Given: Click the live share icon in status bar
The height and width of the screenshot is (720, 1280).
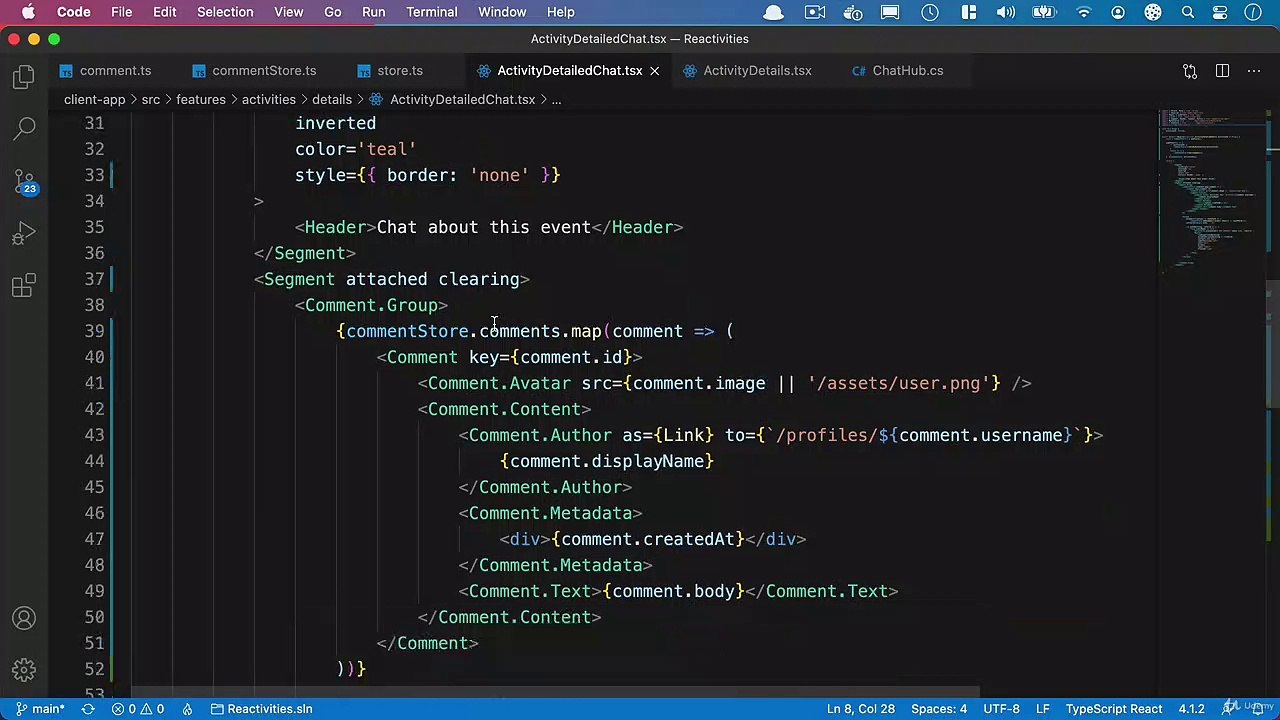Looking at the screenshot, I should [187, 709].
